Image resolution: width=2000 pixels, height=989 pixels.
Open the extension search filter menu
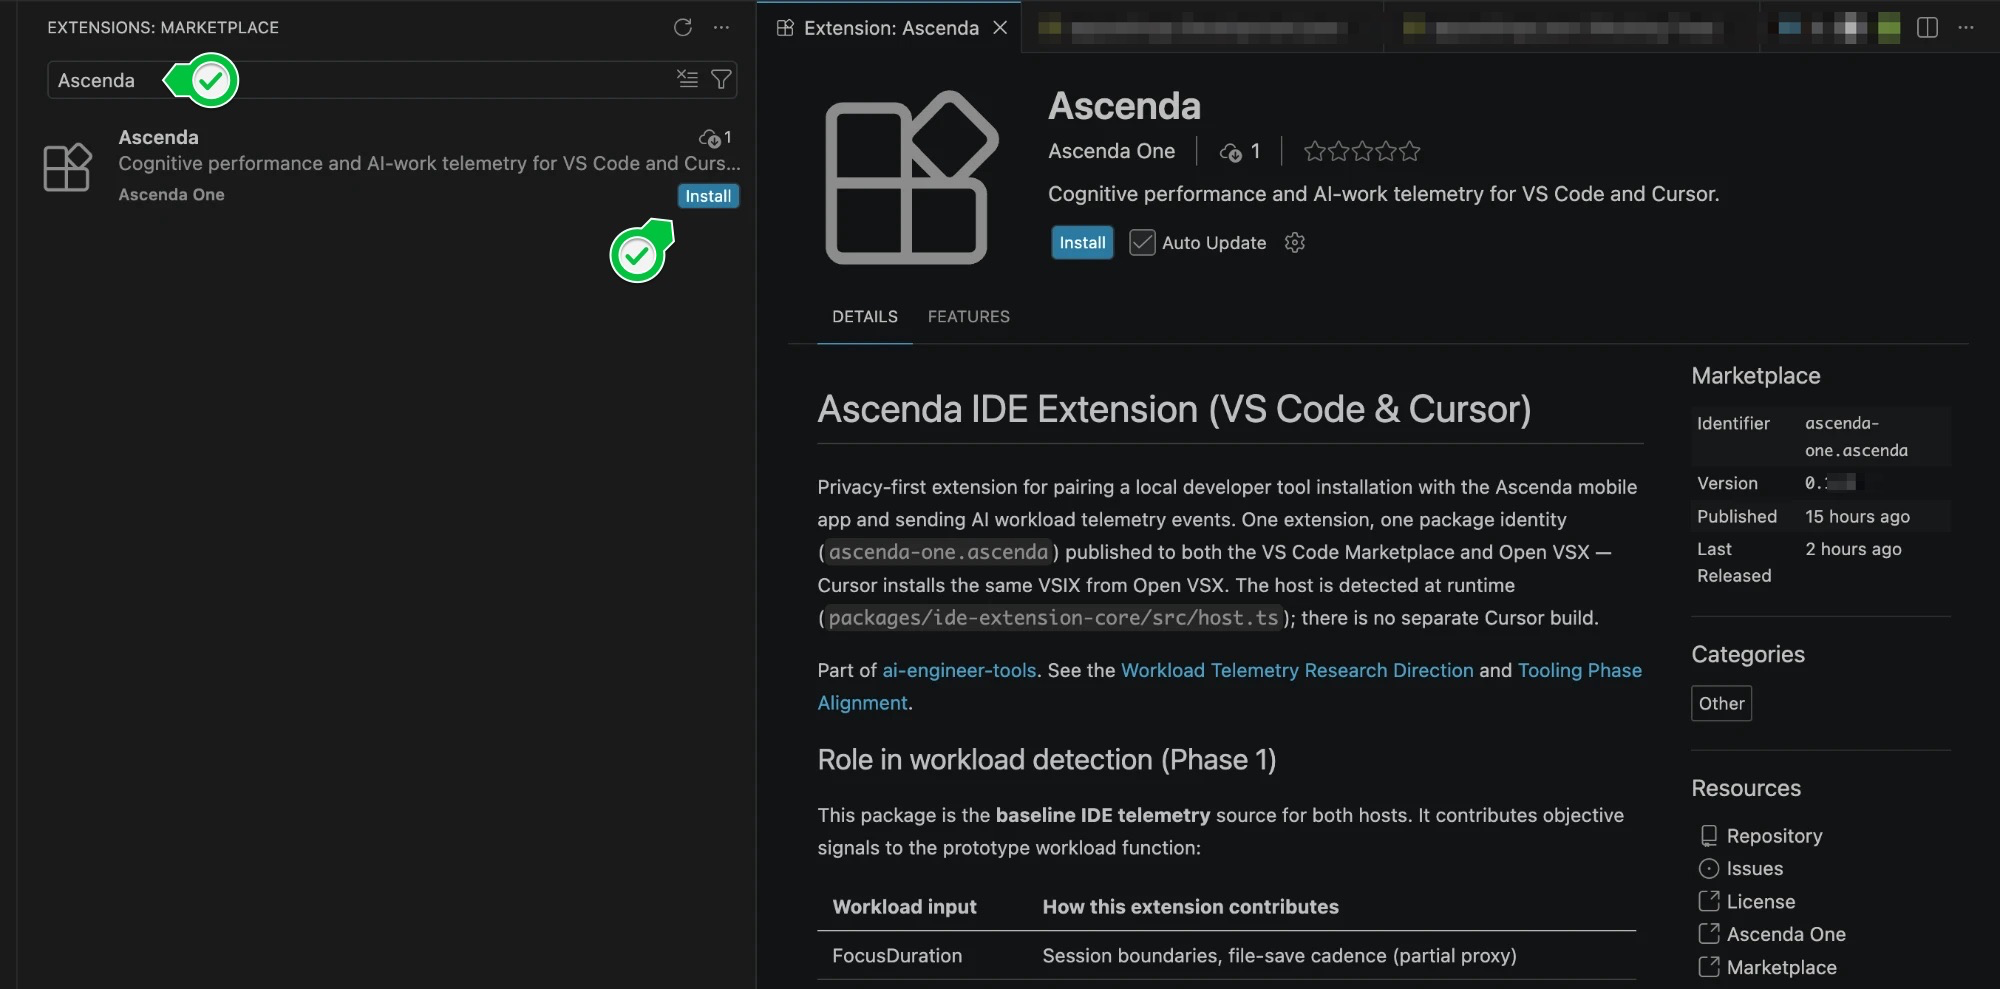coord(721,79)
